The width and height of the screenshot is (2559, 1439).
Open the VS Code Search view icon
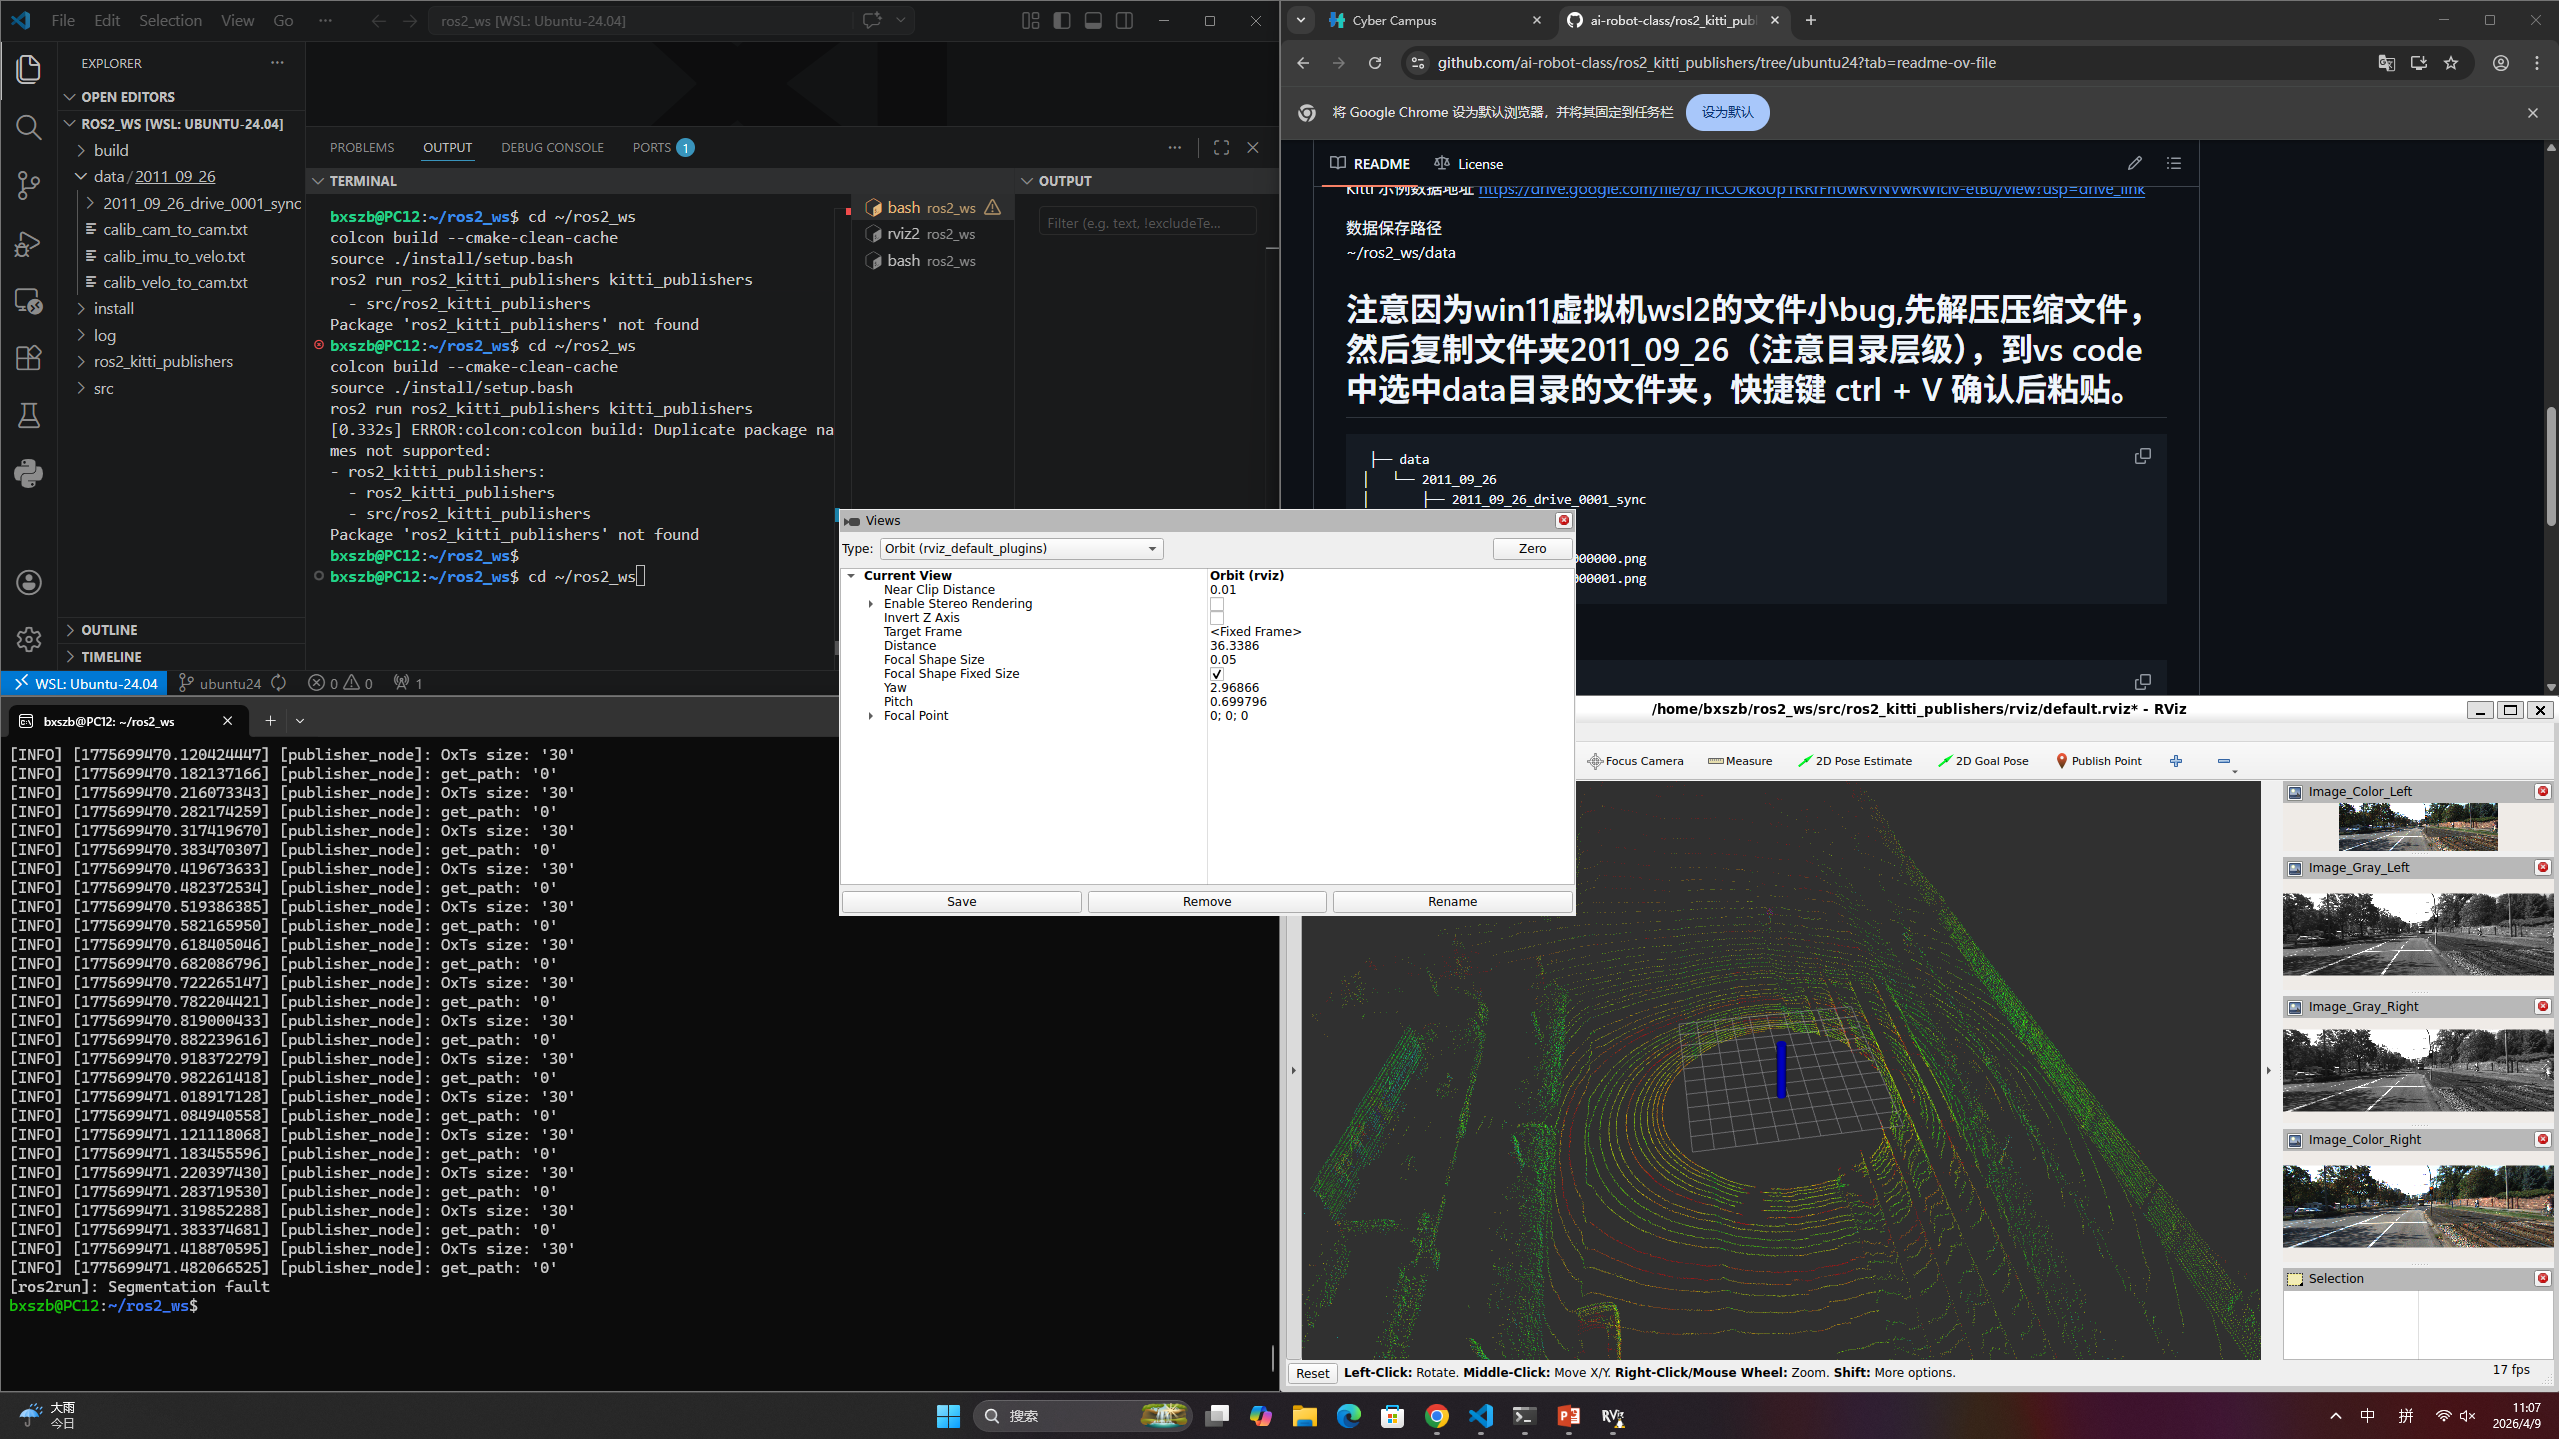(28, 127)
